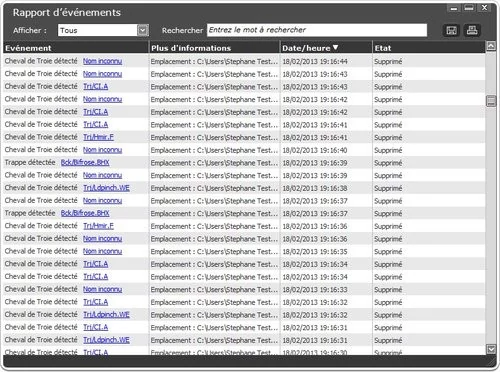Select date cell 18/02/2013 19:16:44

[x=315, y=61]
